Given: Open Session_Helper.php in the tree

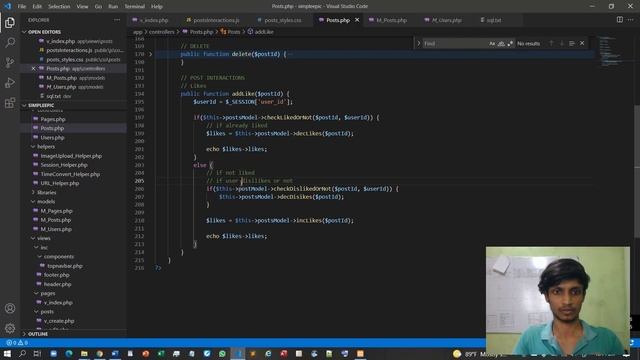Looking at the screenshot, I should 64,165.
